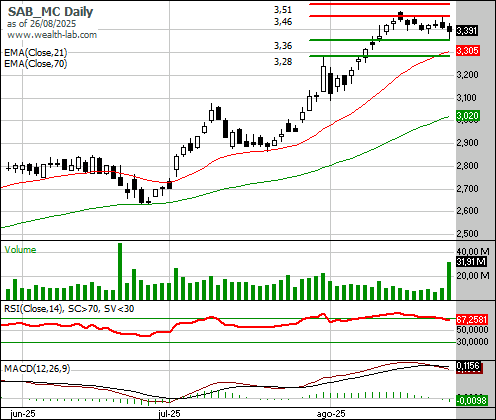The height and width of the screenshot is (420, 496).
Task: Click the 3,100 price axis label
Action: pyautogui.click(x=467, y=98)
